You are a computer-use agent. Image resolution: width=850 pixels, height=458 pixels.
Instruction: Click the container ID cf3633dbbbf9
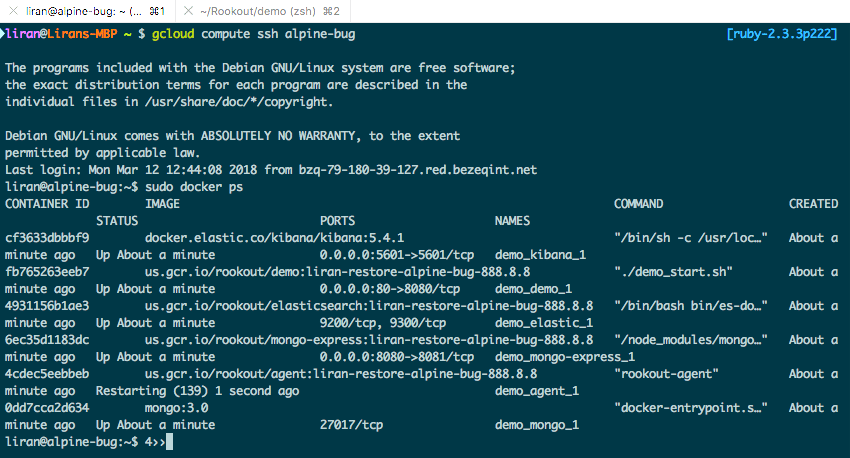click(x=47, y=238)
